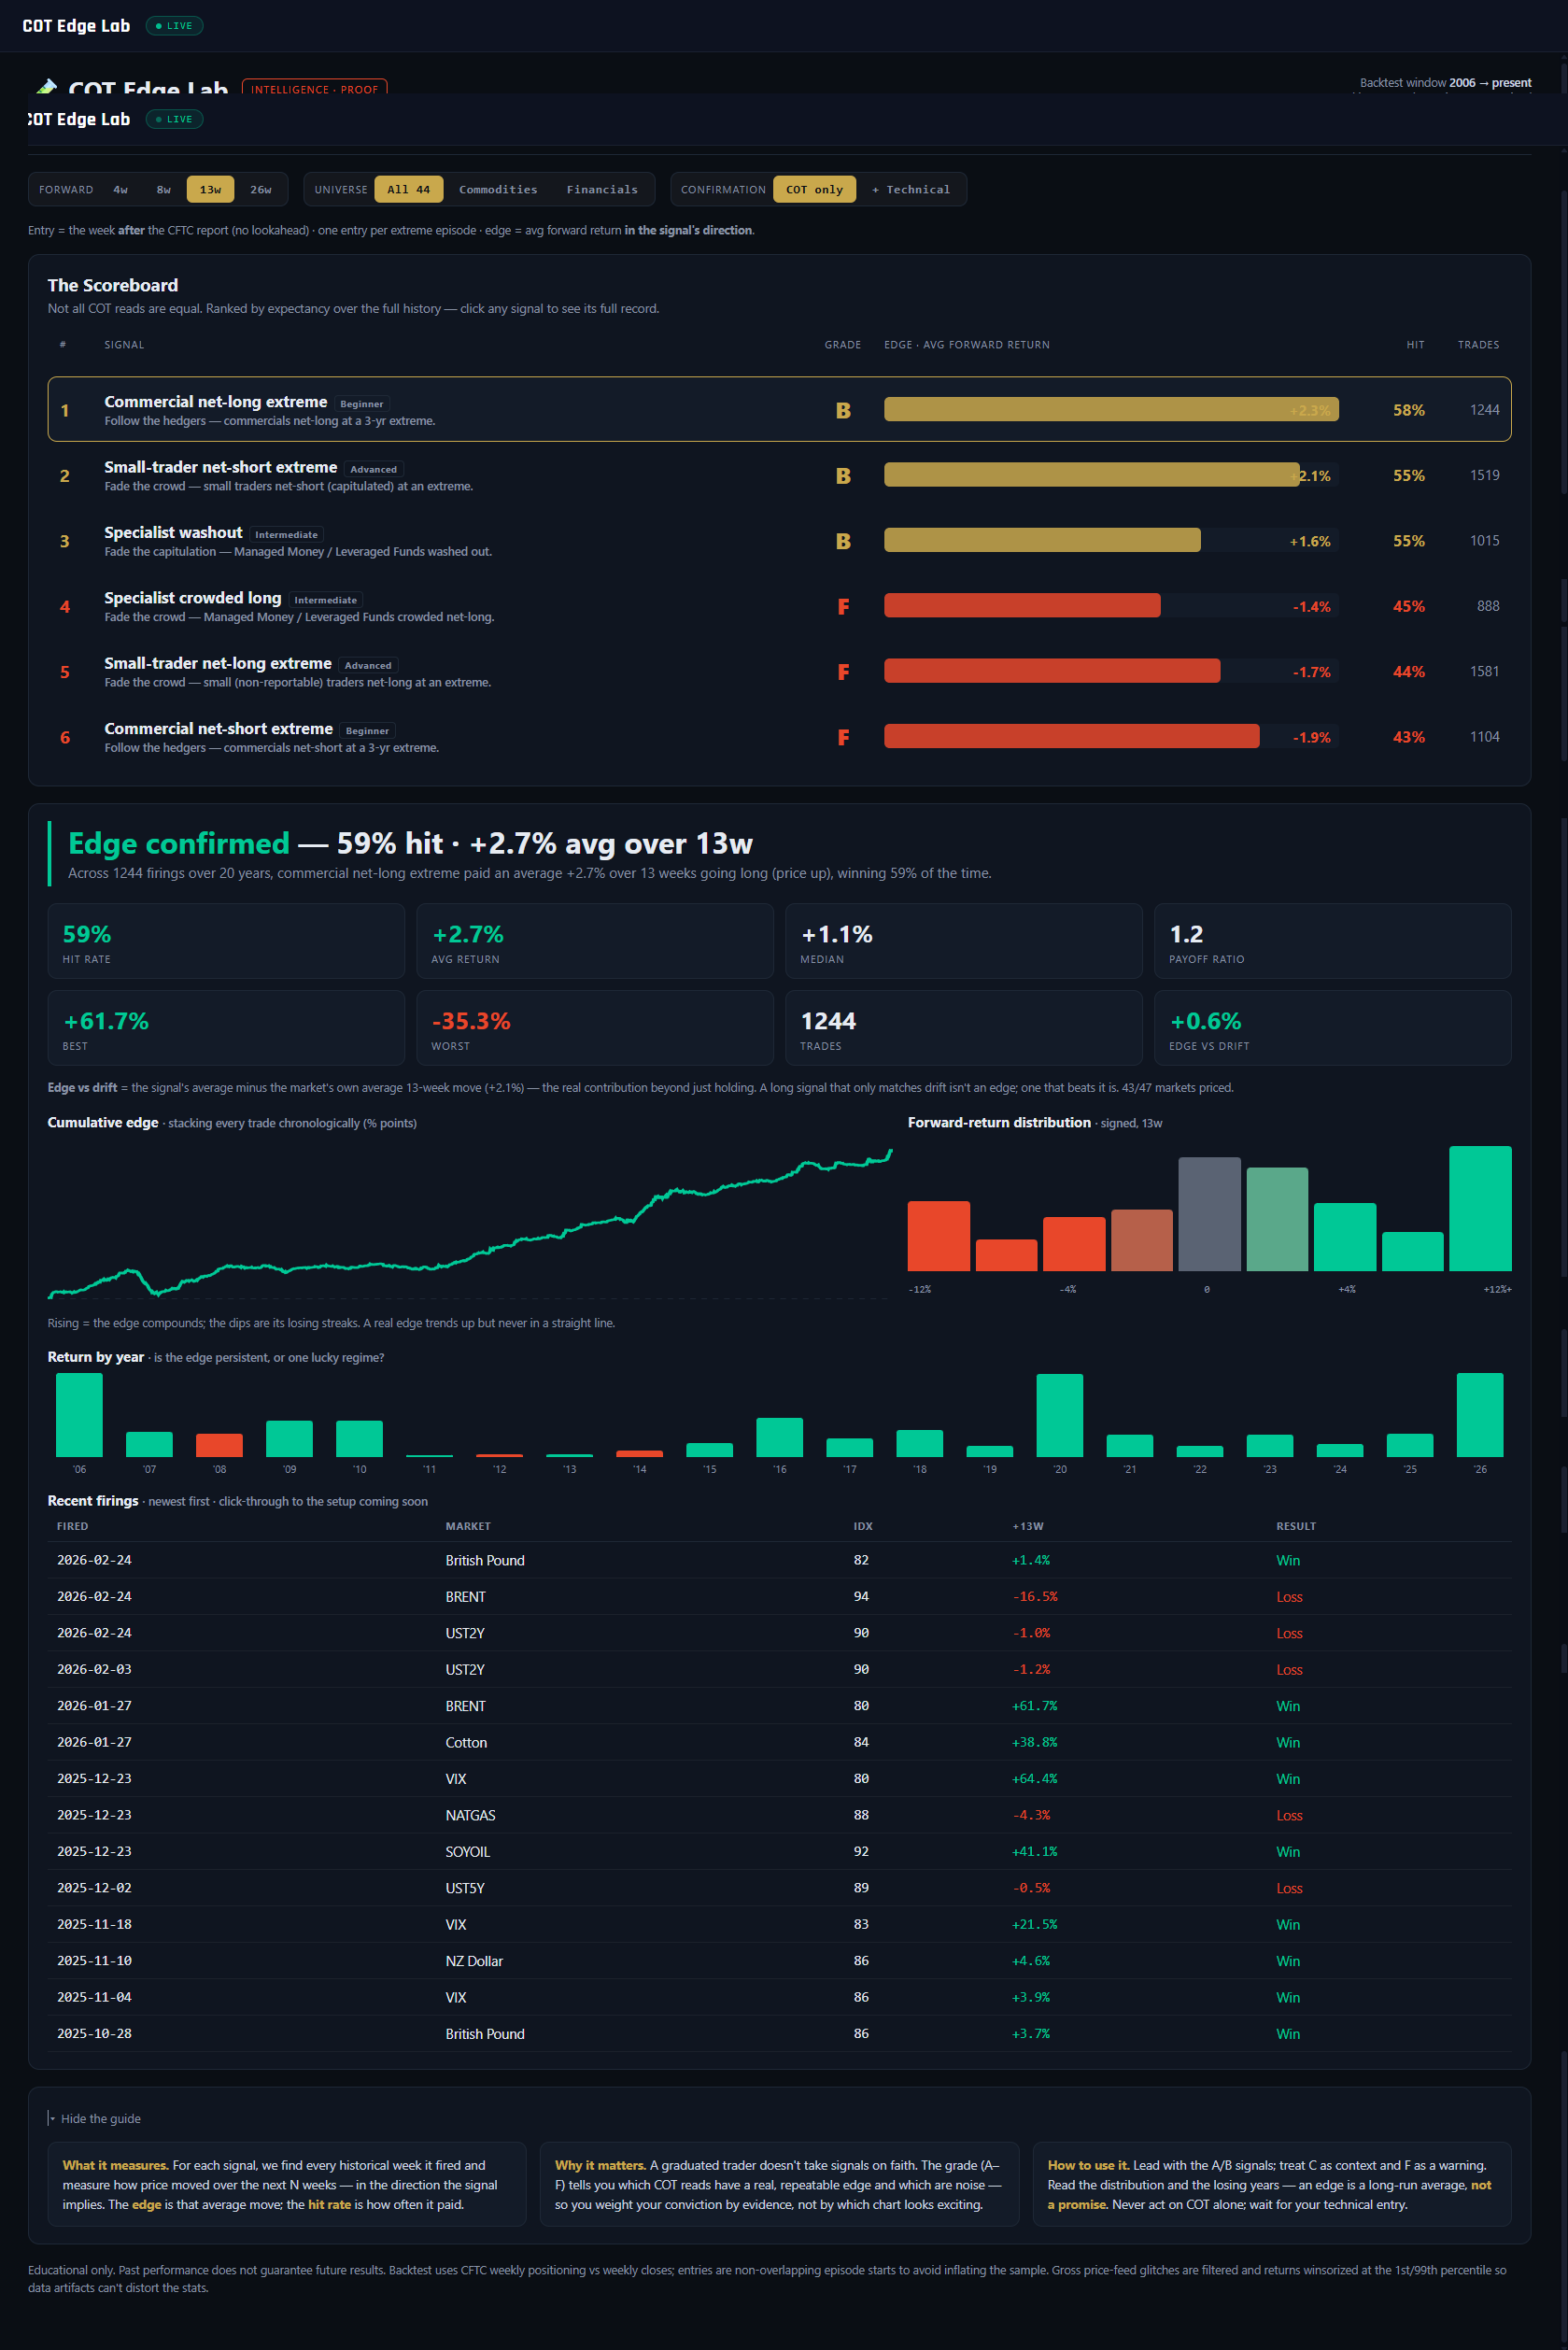The height and width of the screenshot is (2350, 1568).
Task: Click the Advanced badge on Small-trader net-short extreme
Action: click(x=374, y=469)
